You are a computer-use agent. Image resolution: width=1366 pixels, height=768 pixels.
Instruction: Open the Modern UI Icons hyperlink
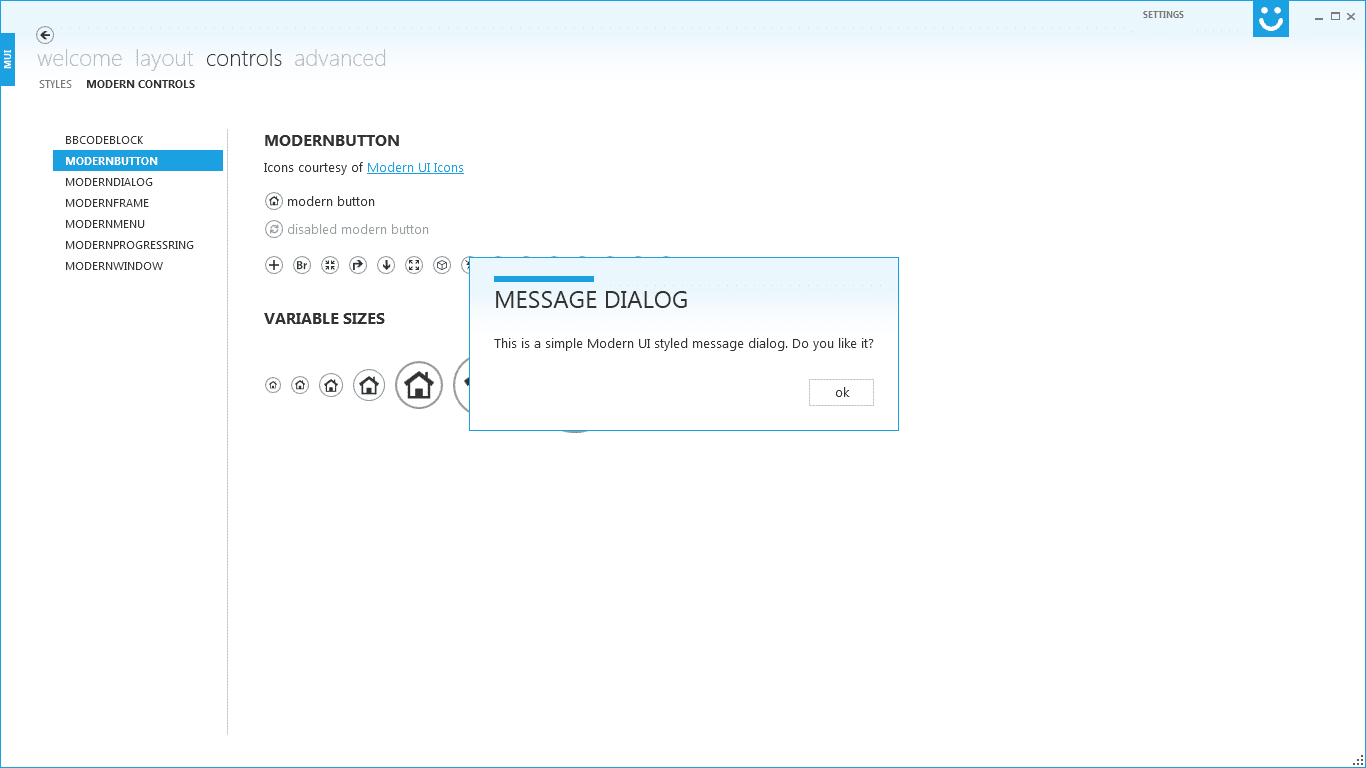click(415, 167)
